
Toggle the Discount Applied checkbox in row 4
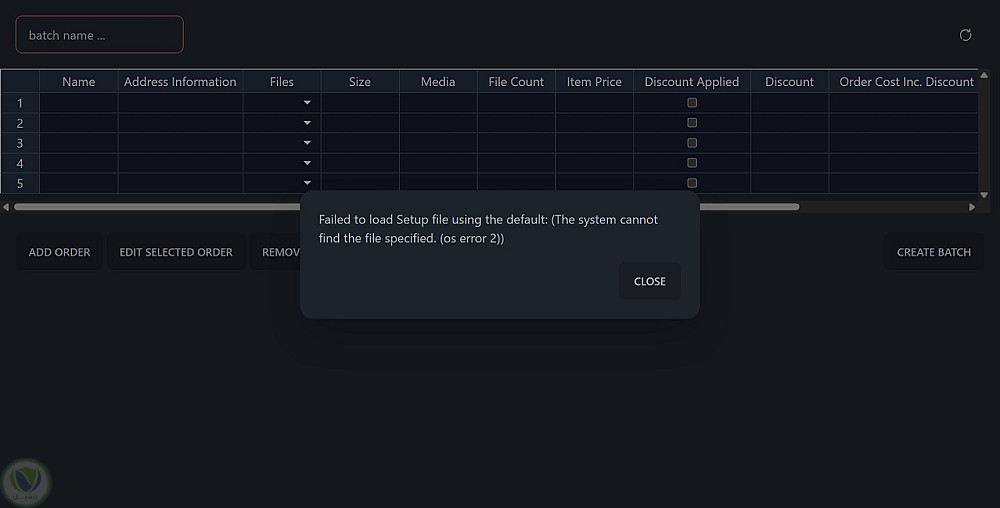point(692,163)
